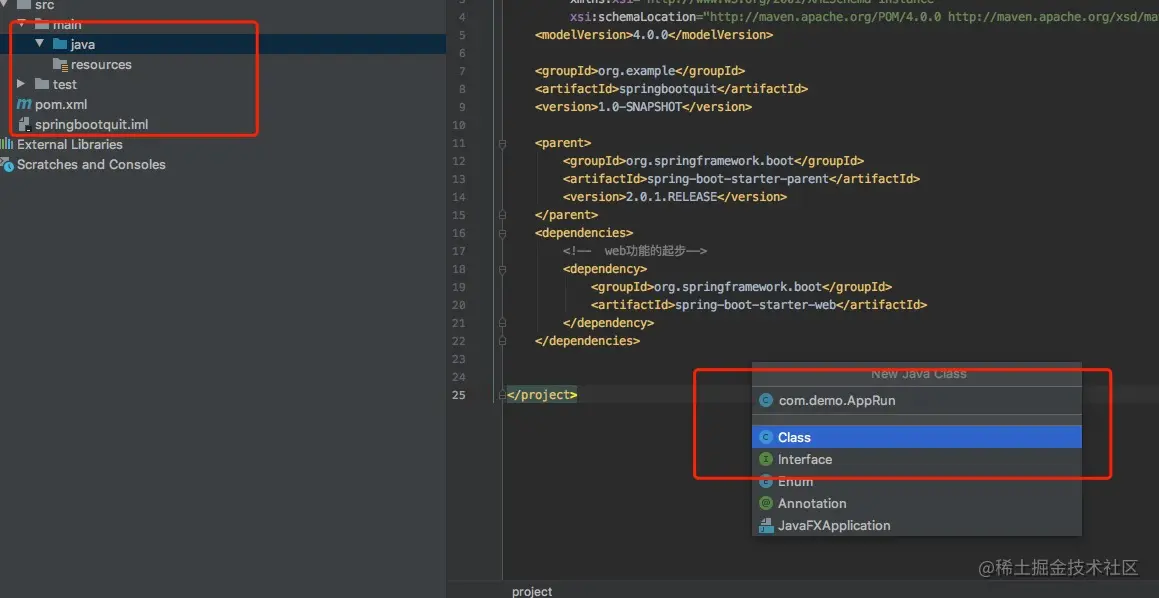Click fold end marker at line 21
This screenshot has height=598, width=1159.
point(503,323)
